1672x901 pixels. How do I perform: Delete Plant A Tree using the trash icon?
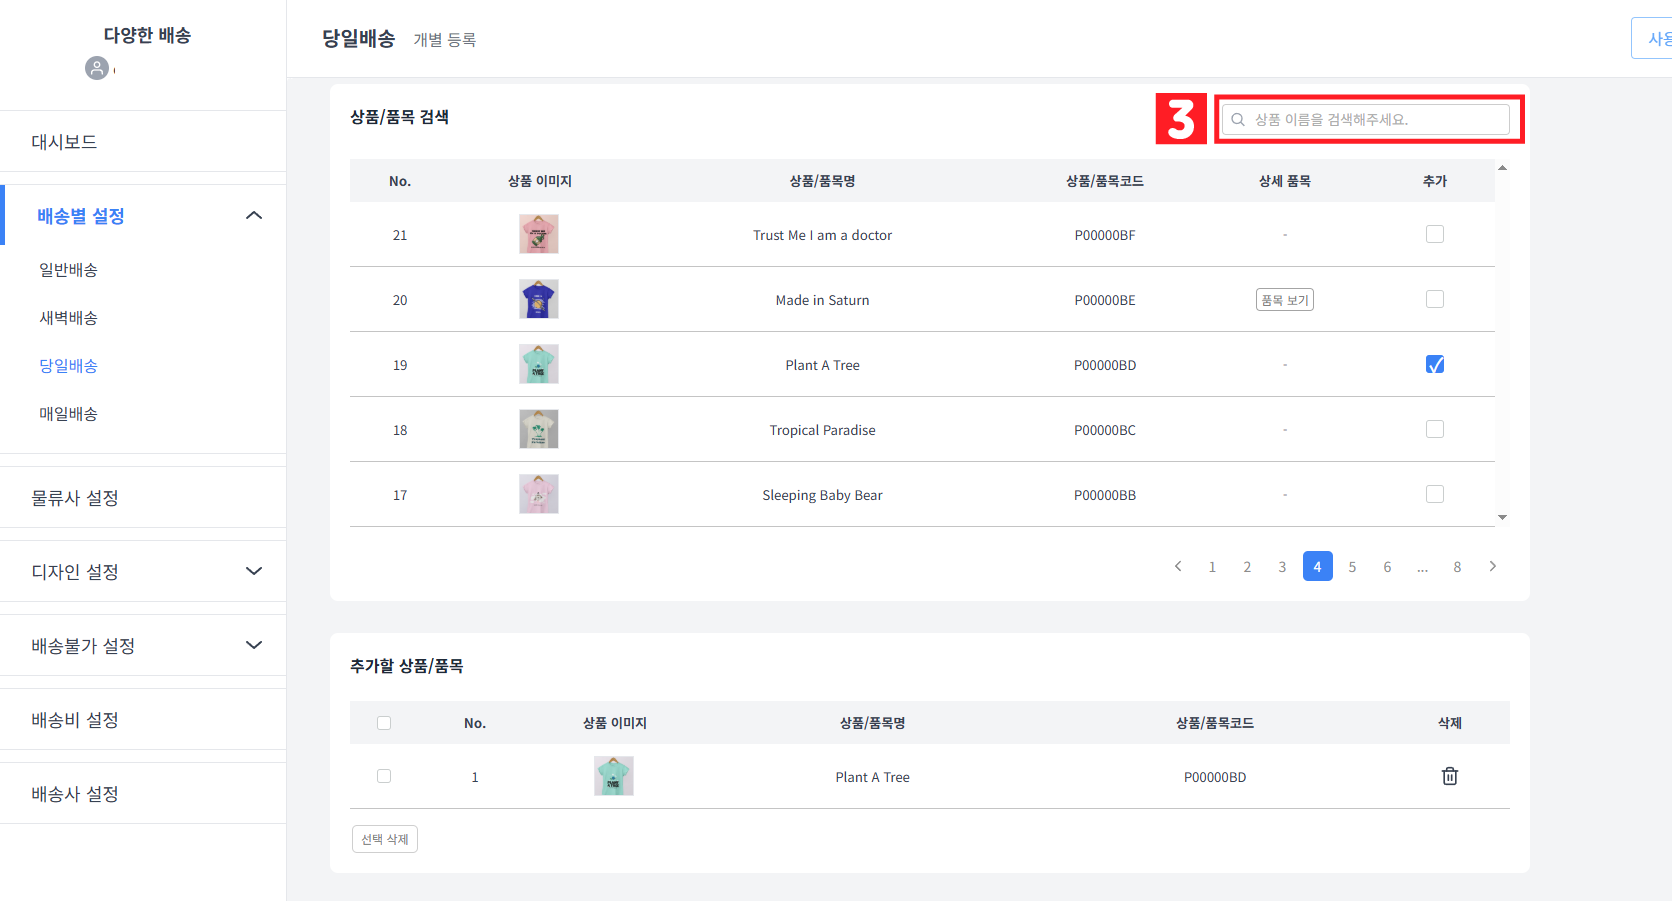point(1450,776)
